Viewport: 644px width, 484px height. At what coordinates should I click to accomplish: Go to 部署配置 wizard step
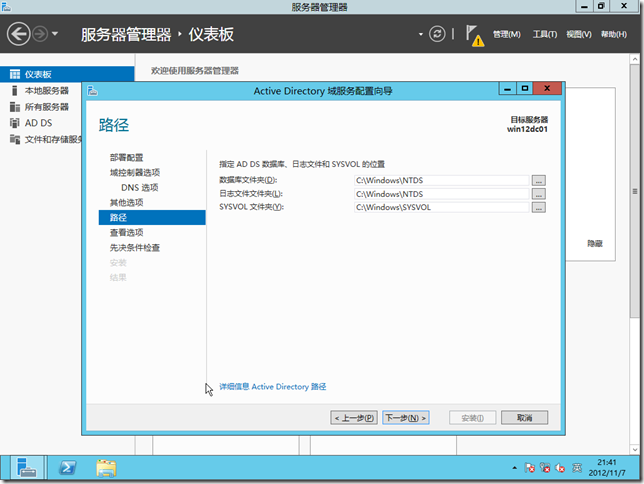click(126, 157)
